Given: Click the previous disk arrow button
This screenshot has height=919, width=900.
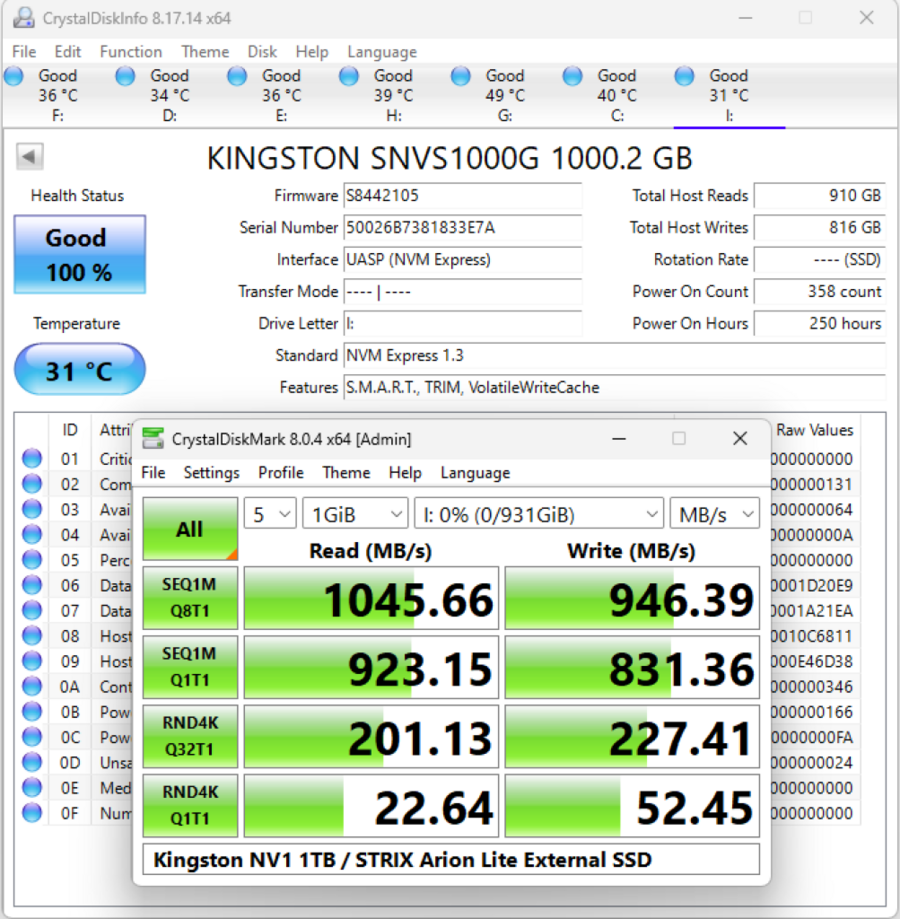Looking at the screenshot, I should coord(29,156).
